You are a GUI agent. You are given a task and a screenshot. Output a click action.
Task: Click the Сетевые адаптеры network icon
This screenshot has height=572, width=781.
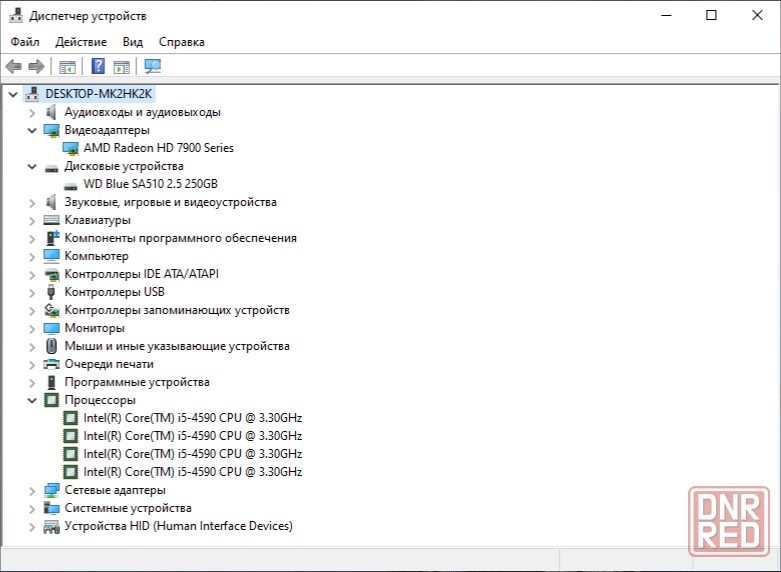(51, 490)
